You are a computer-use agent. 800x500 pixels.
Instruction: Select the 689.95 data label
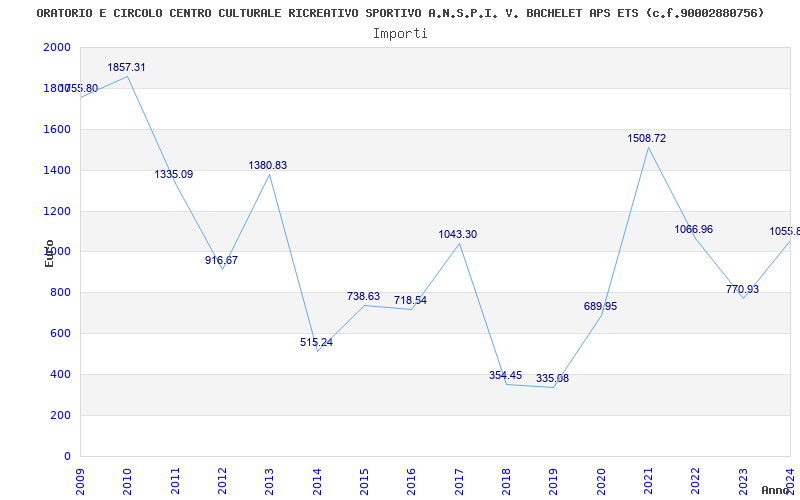point(600,307)
